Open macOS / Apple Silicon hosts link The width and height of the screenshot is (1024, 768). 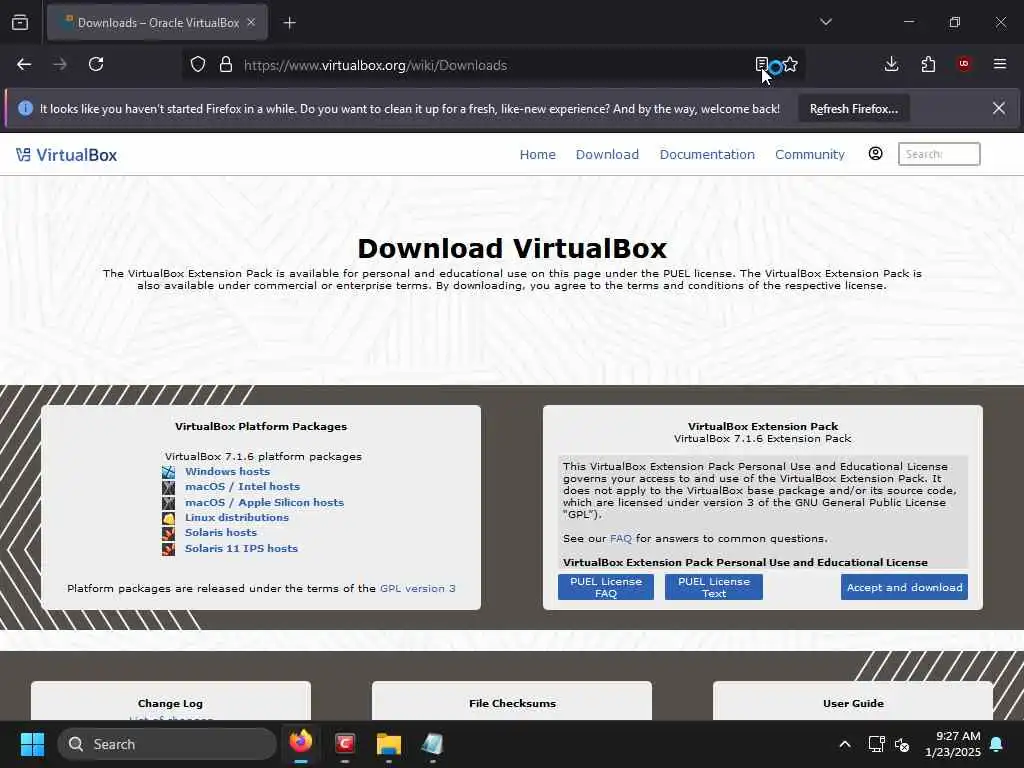point(264,502)
